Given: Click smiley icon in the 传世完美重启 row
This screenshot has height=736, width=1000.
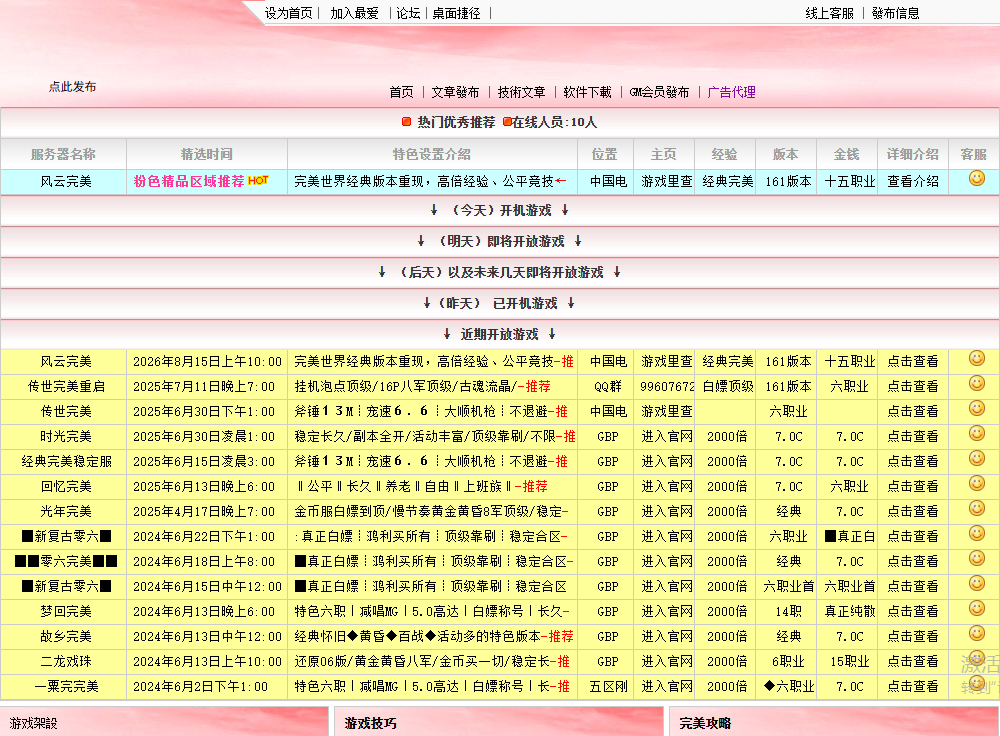Looking at the screenshot, I should click(x=976, y=383).
